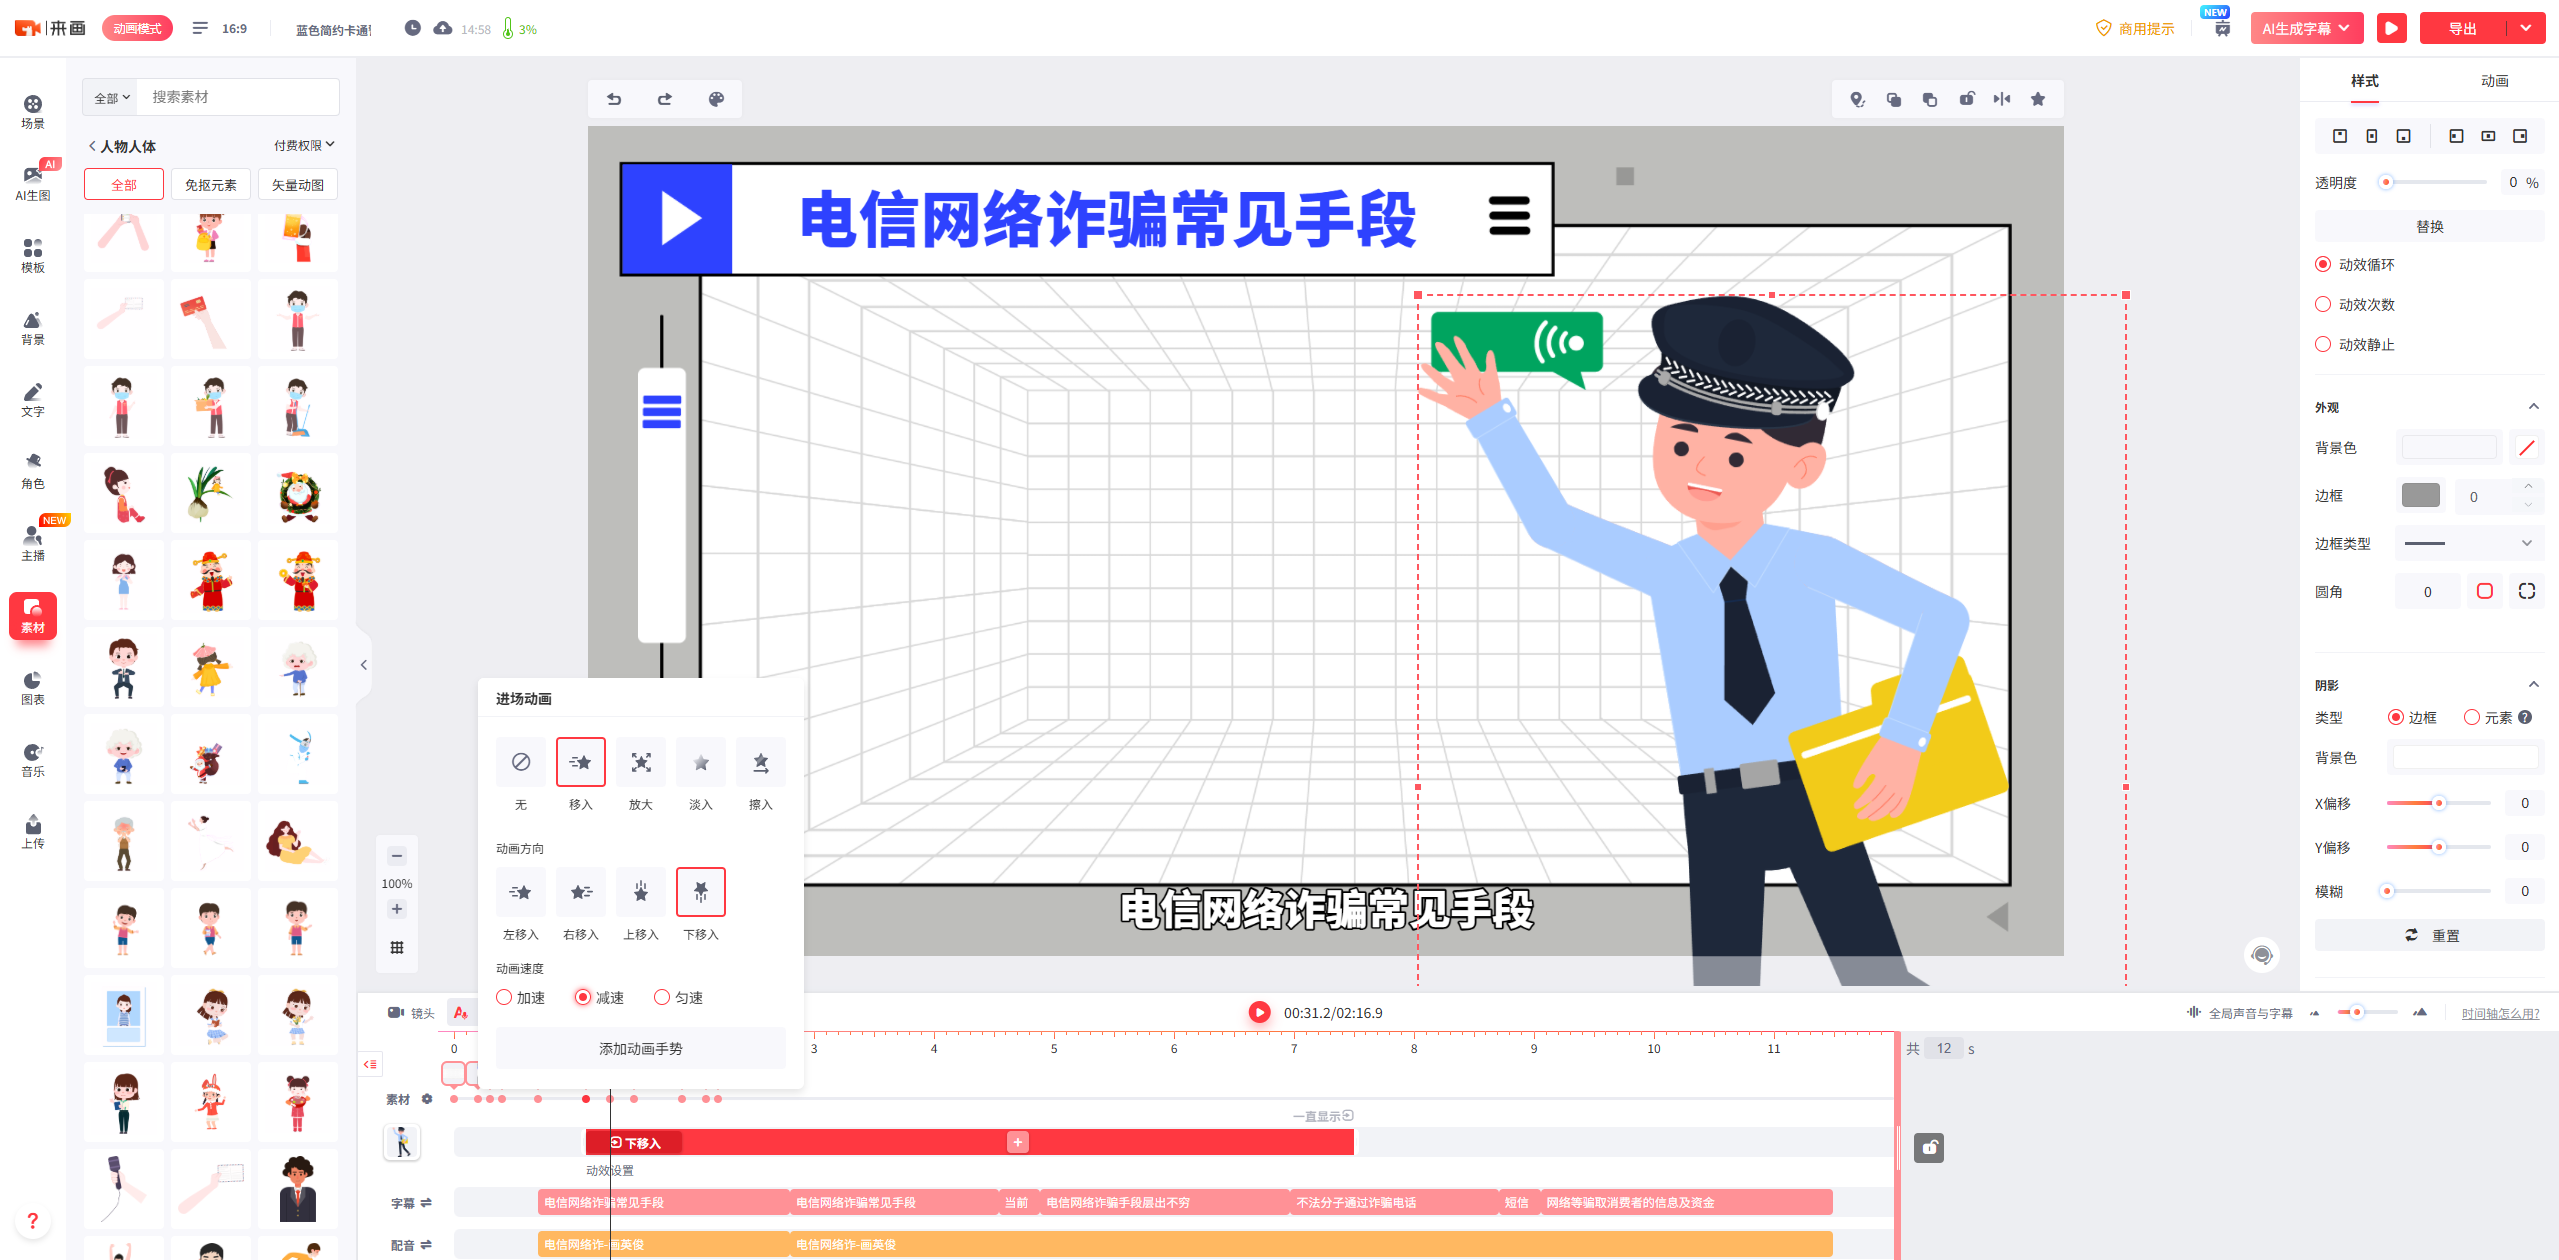Image resolution: width=2559 pixels, height=1260 pixels.
Task: Open the 付费权限 filter dropdown
Action: click(x=304, y=145)
